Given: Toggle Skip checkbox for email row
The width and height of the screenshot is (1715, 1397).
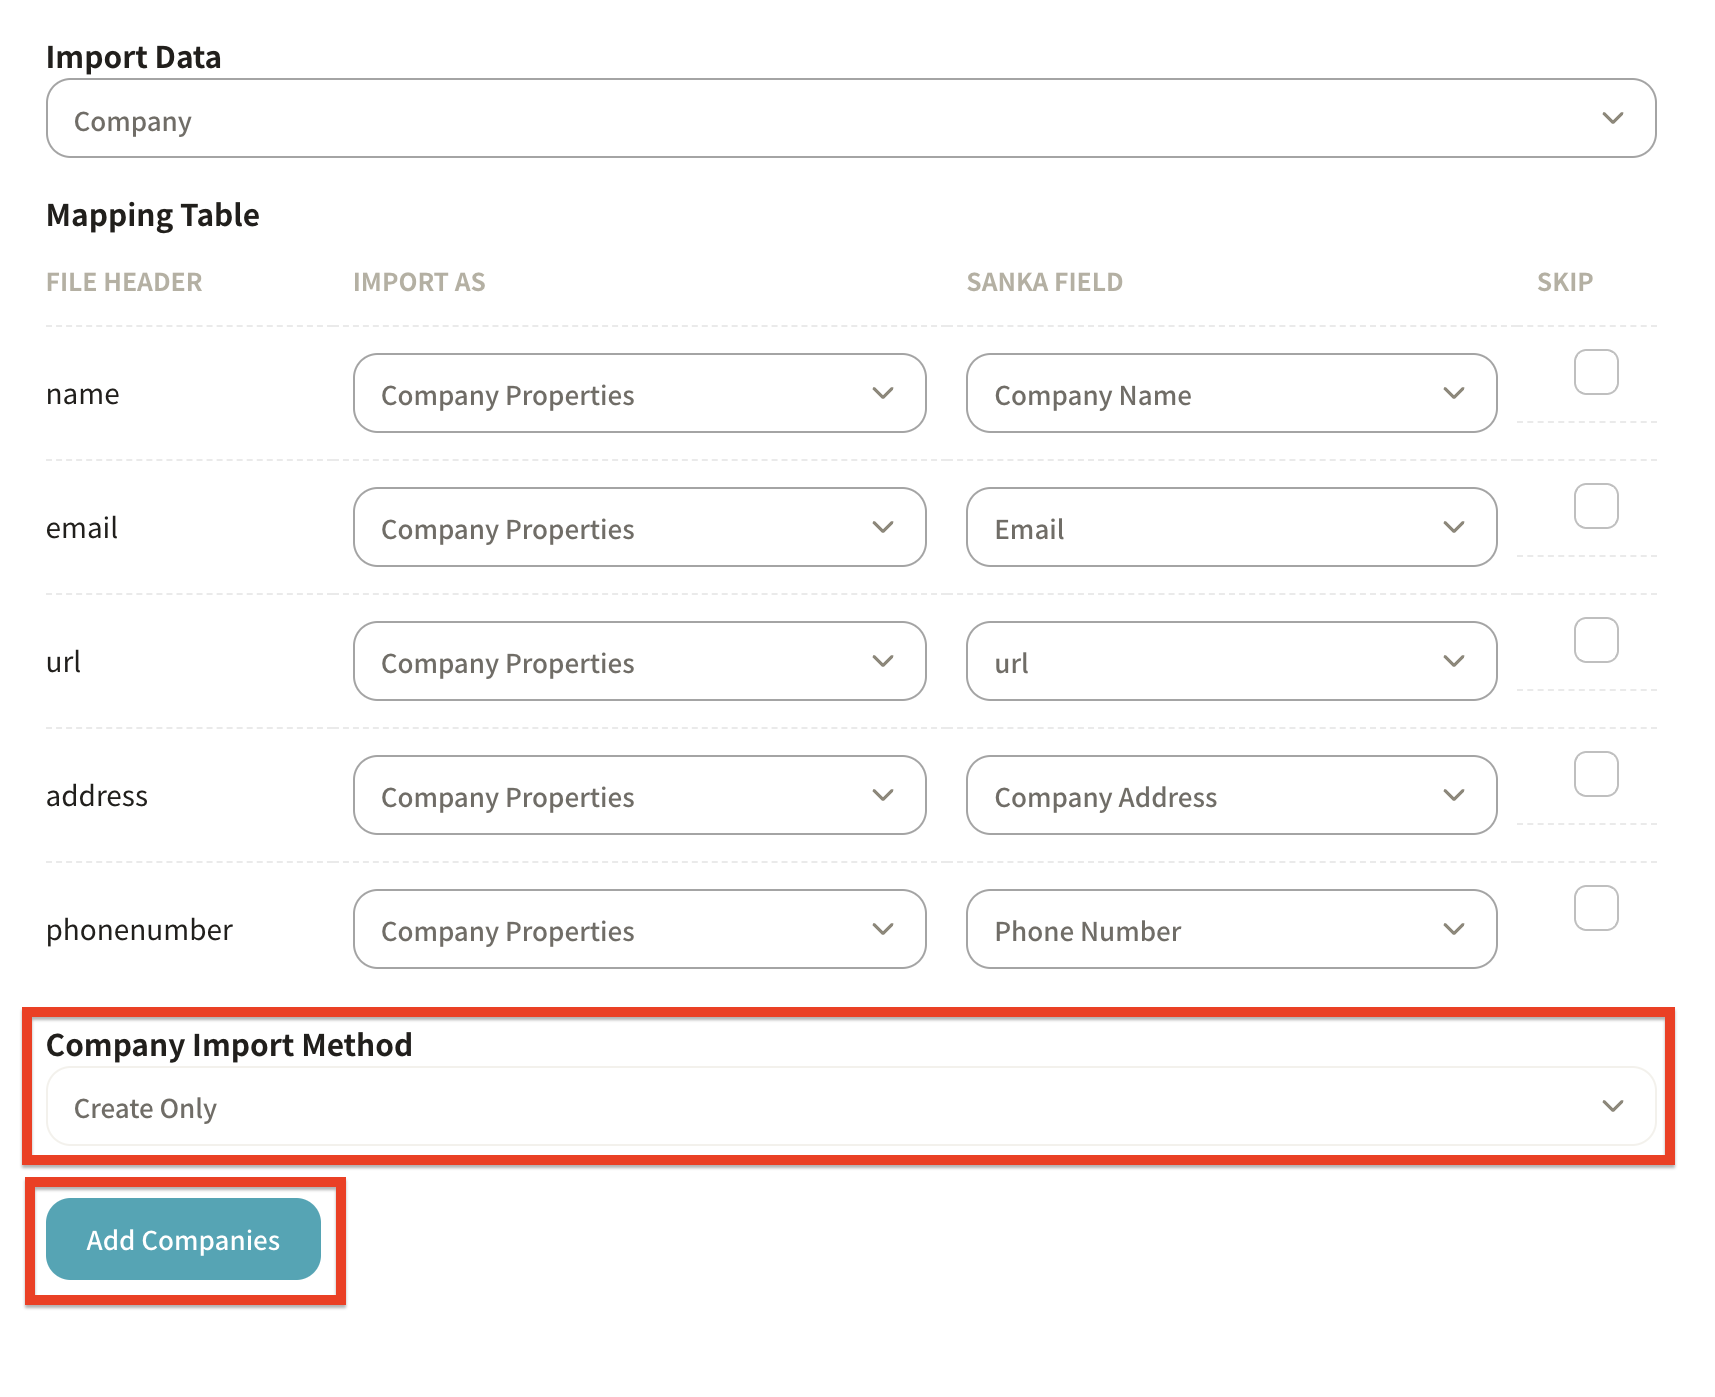Looking at the screenshot, I should click(1595, 506).
